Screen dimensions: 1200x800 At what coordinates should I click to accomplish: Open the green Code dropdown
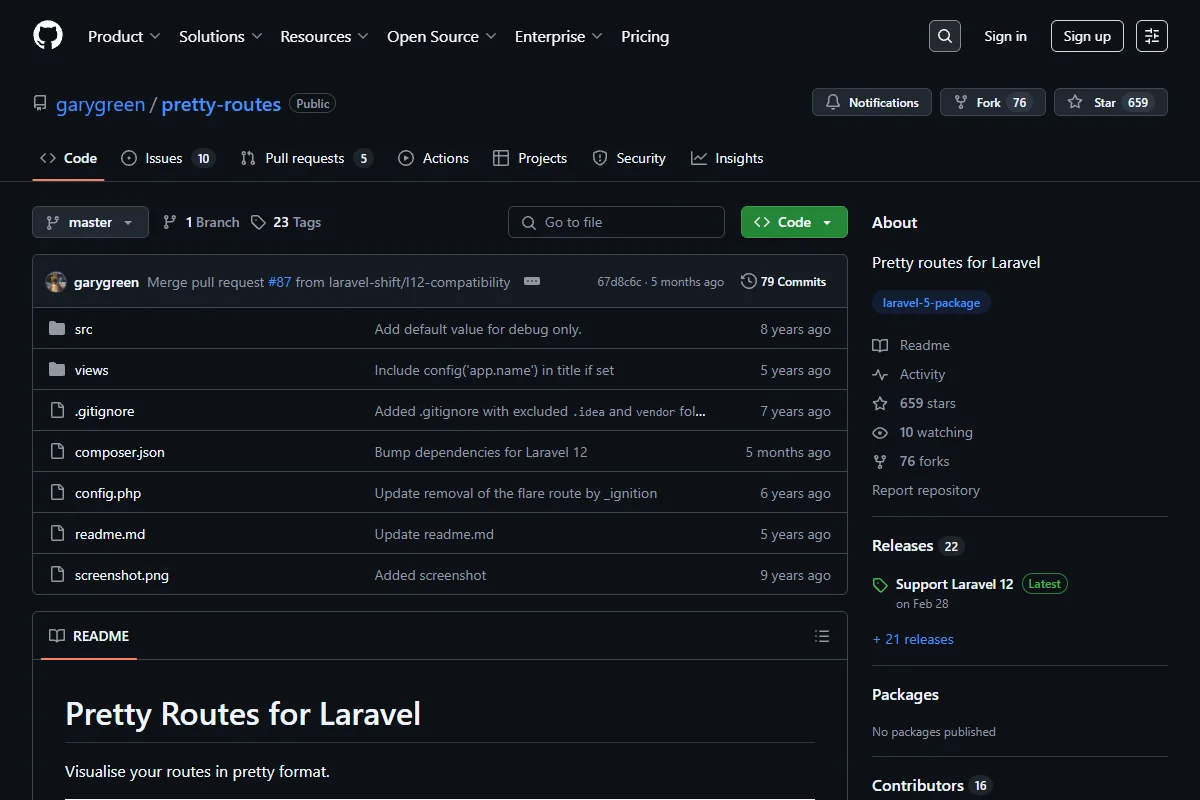click(x=794, y=222)
